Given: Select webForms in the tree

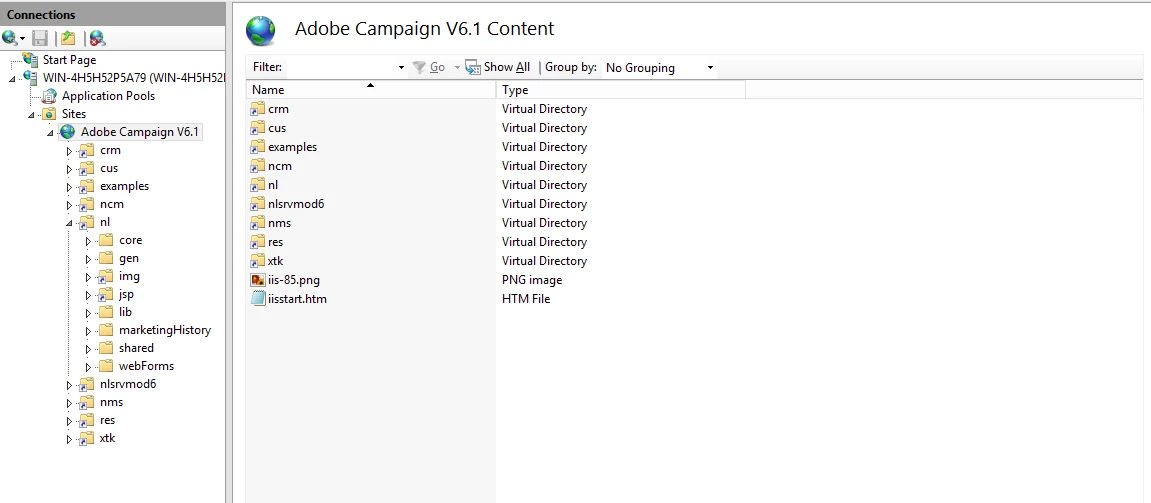Looking at the screenshot, I should (146, 366).
